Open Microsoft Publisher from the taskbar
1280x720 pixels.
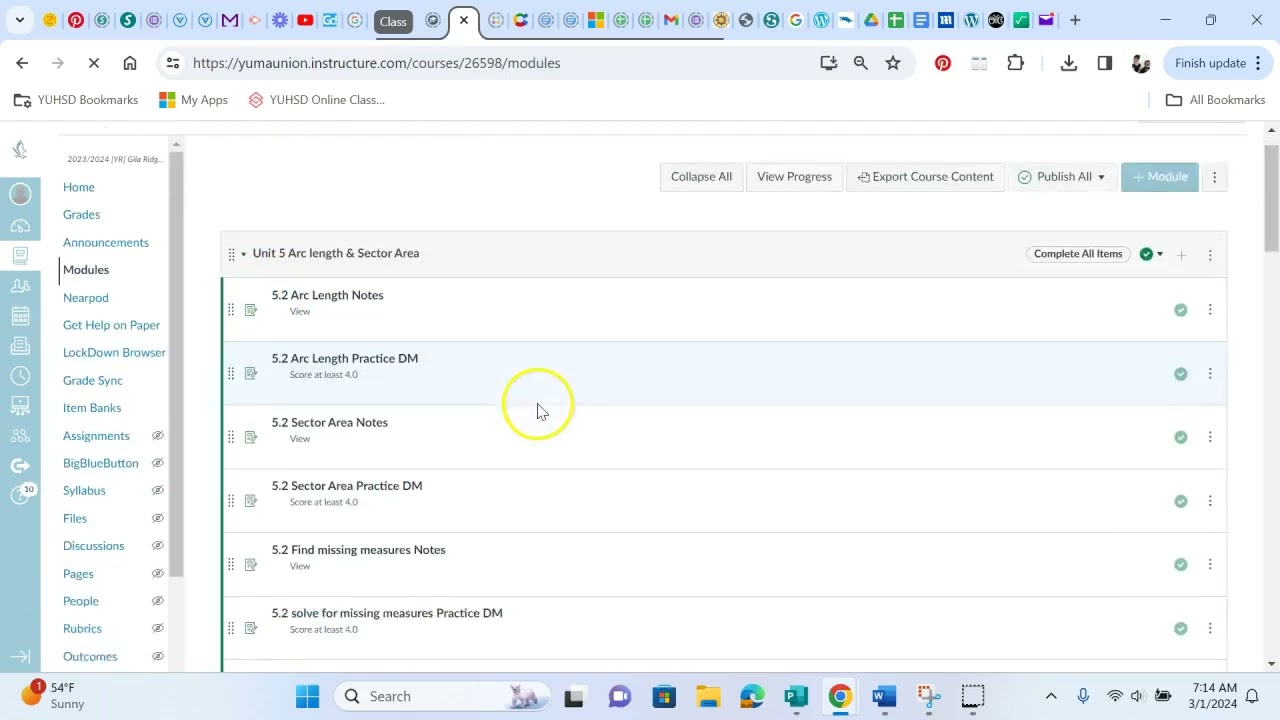tap(796, 696)
